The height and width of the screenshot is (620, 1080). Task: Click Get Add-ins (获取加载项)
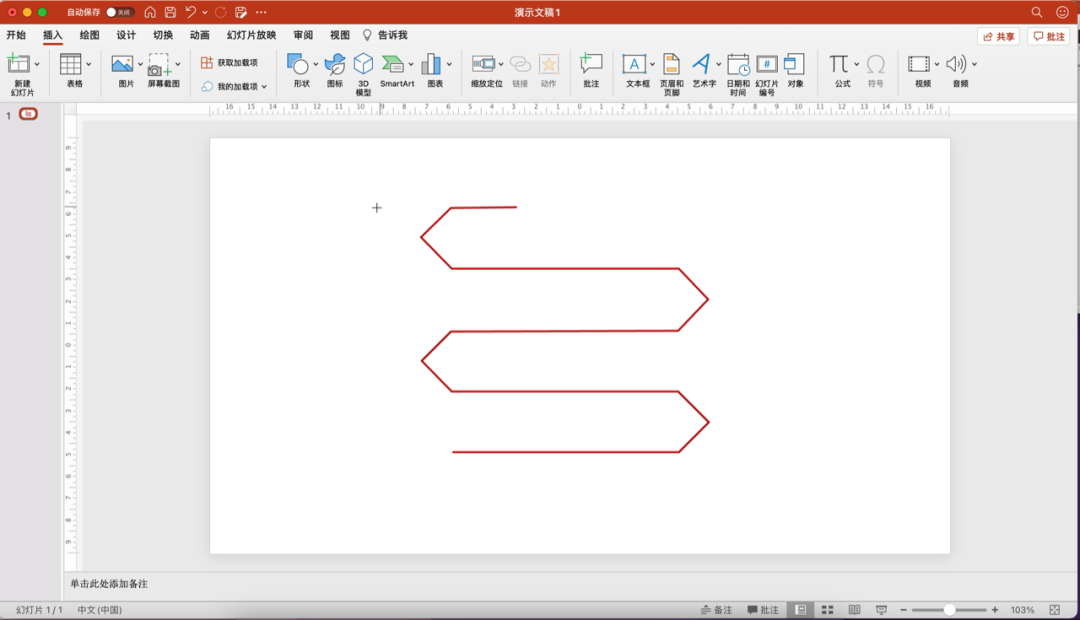(x=229, y=63)
